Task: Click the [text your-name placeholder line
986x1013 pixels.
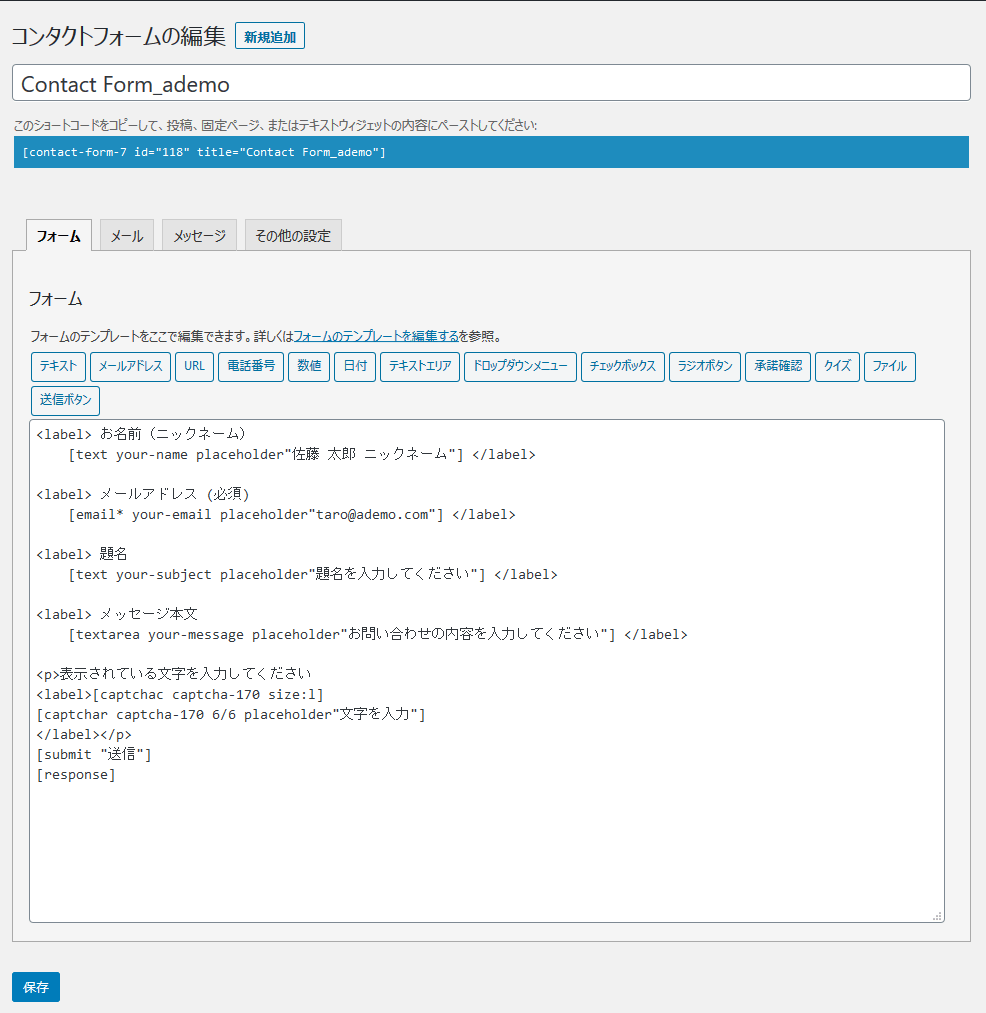Action: click(x=302, y=454)
